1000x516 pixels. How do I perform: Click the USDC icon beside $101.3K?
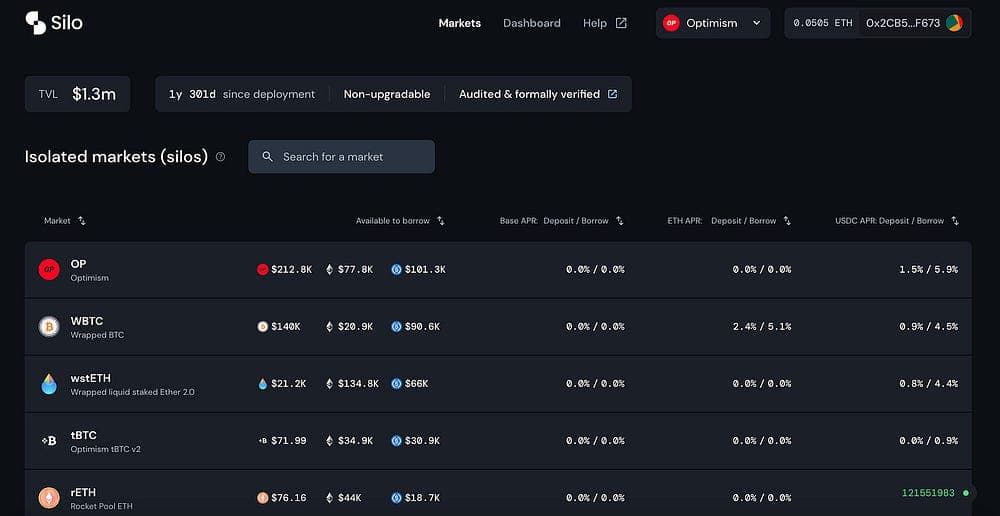(x=397, y=270)
